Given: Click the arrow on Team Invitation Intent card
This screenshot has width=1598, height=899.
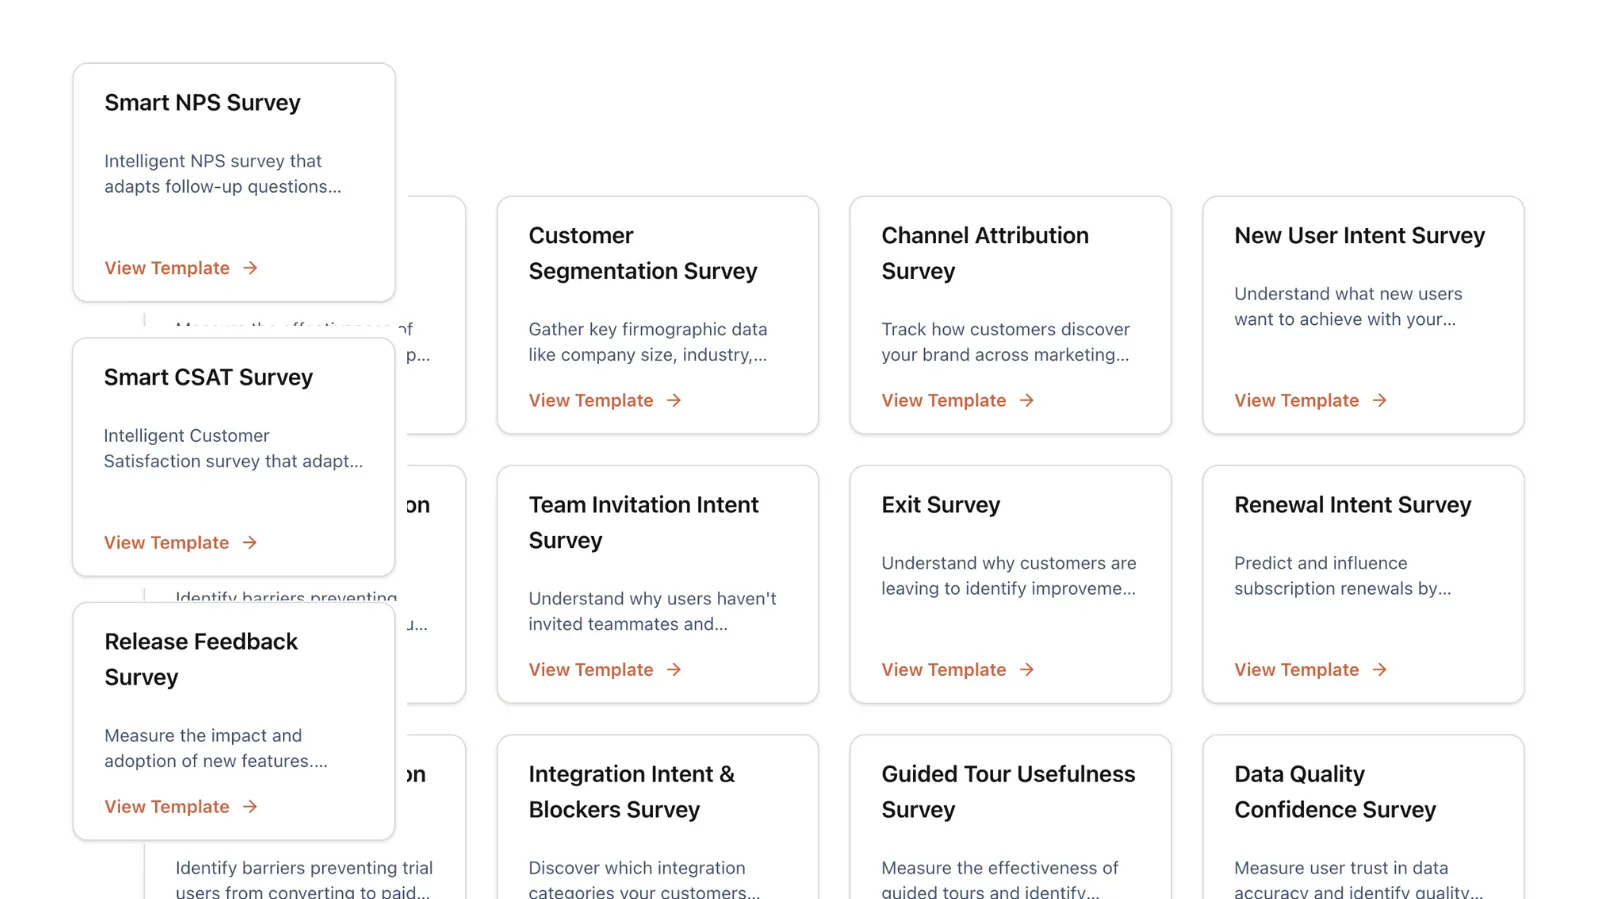Looking at the screenshot, I should [674, 670].
